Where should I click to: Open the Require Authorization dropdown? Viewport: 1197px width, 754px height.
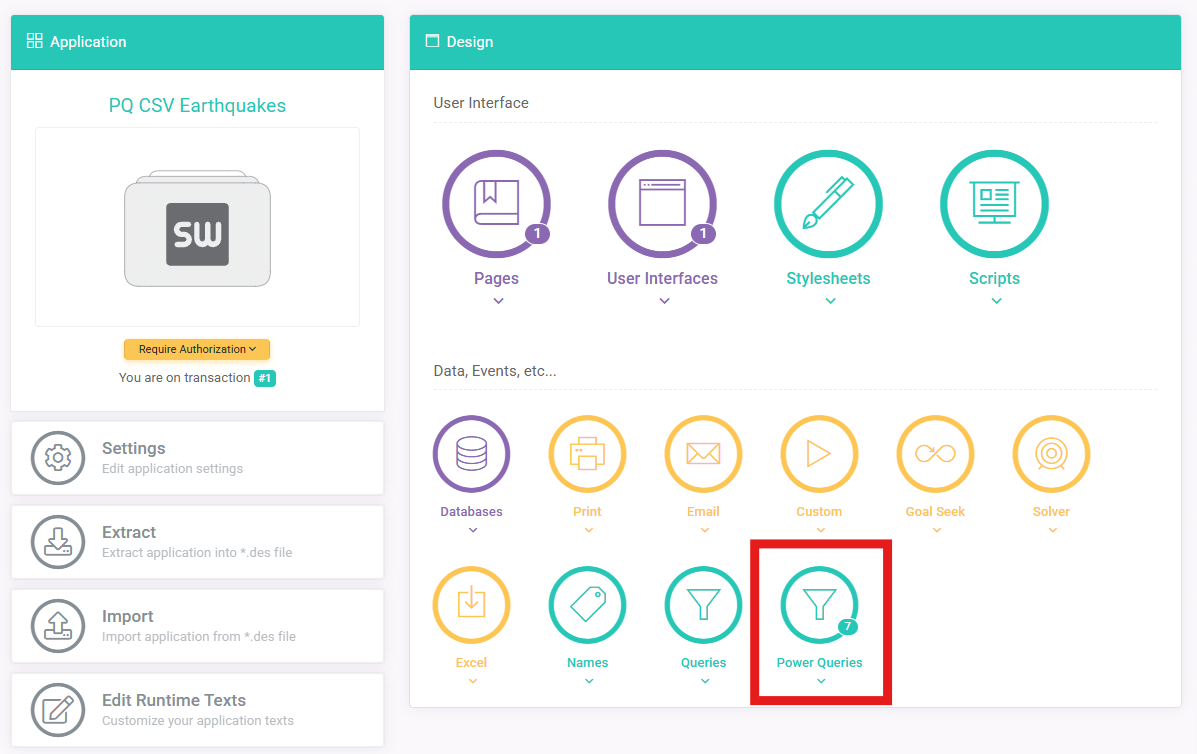tap(197, 349)
